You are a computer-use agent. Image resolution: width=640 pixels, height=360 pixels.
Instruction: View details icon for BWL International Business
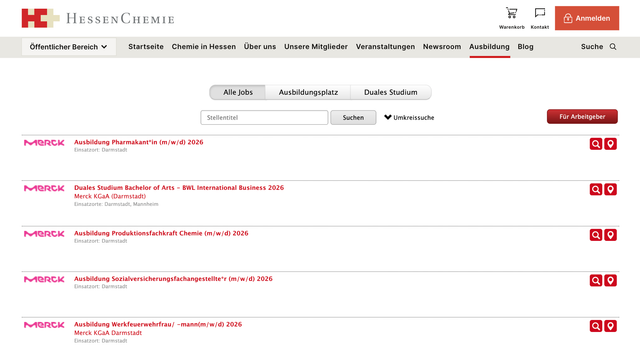[x=596, y=189]
